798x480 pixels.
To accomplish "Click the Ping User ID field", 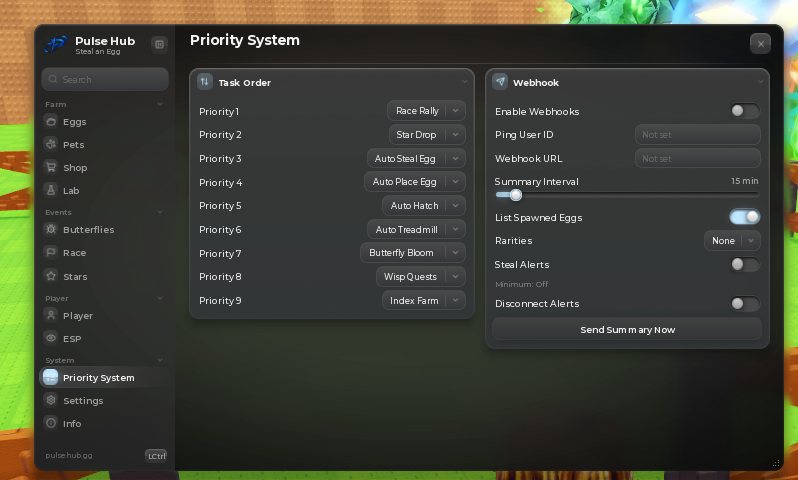I will point(698,134).
